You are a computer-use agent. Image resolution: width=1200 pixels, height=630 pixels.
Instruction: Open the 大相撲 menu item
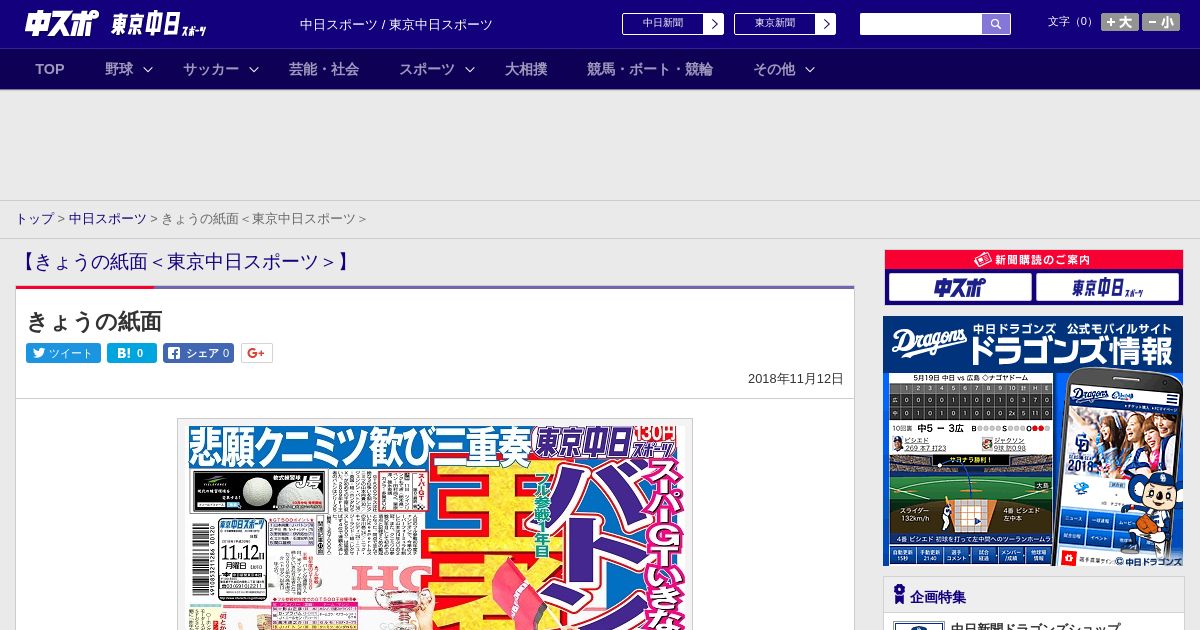tap(526, 69)
